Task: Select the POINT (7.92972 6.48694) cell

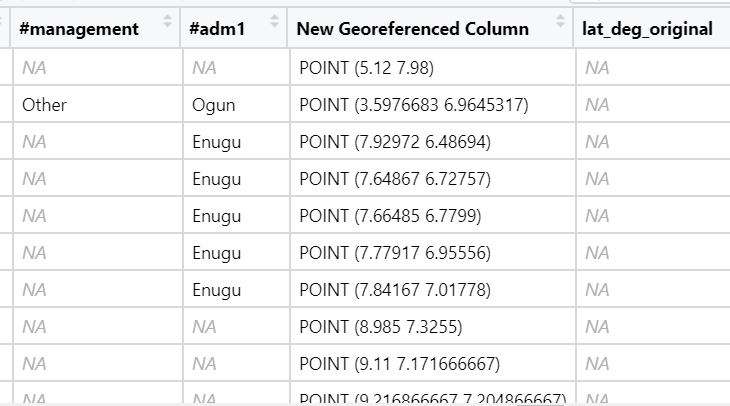Action: 394,142
